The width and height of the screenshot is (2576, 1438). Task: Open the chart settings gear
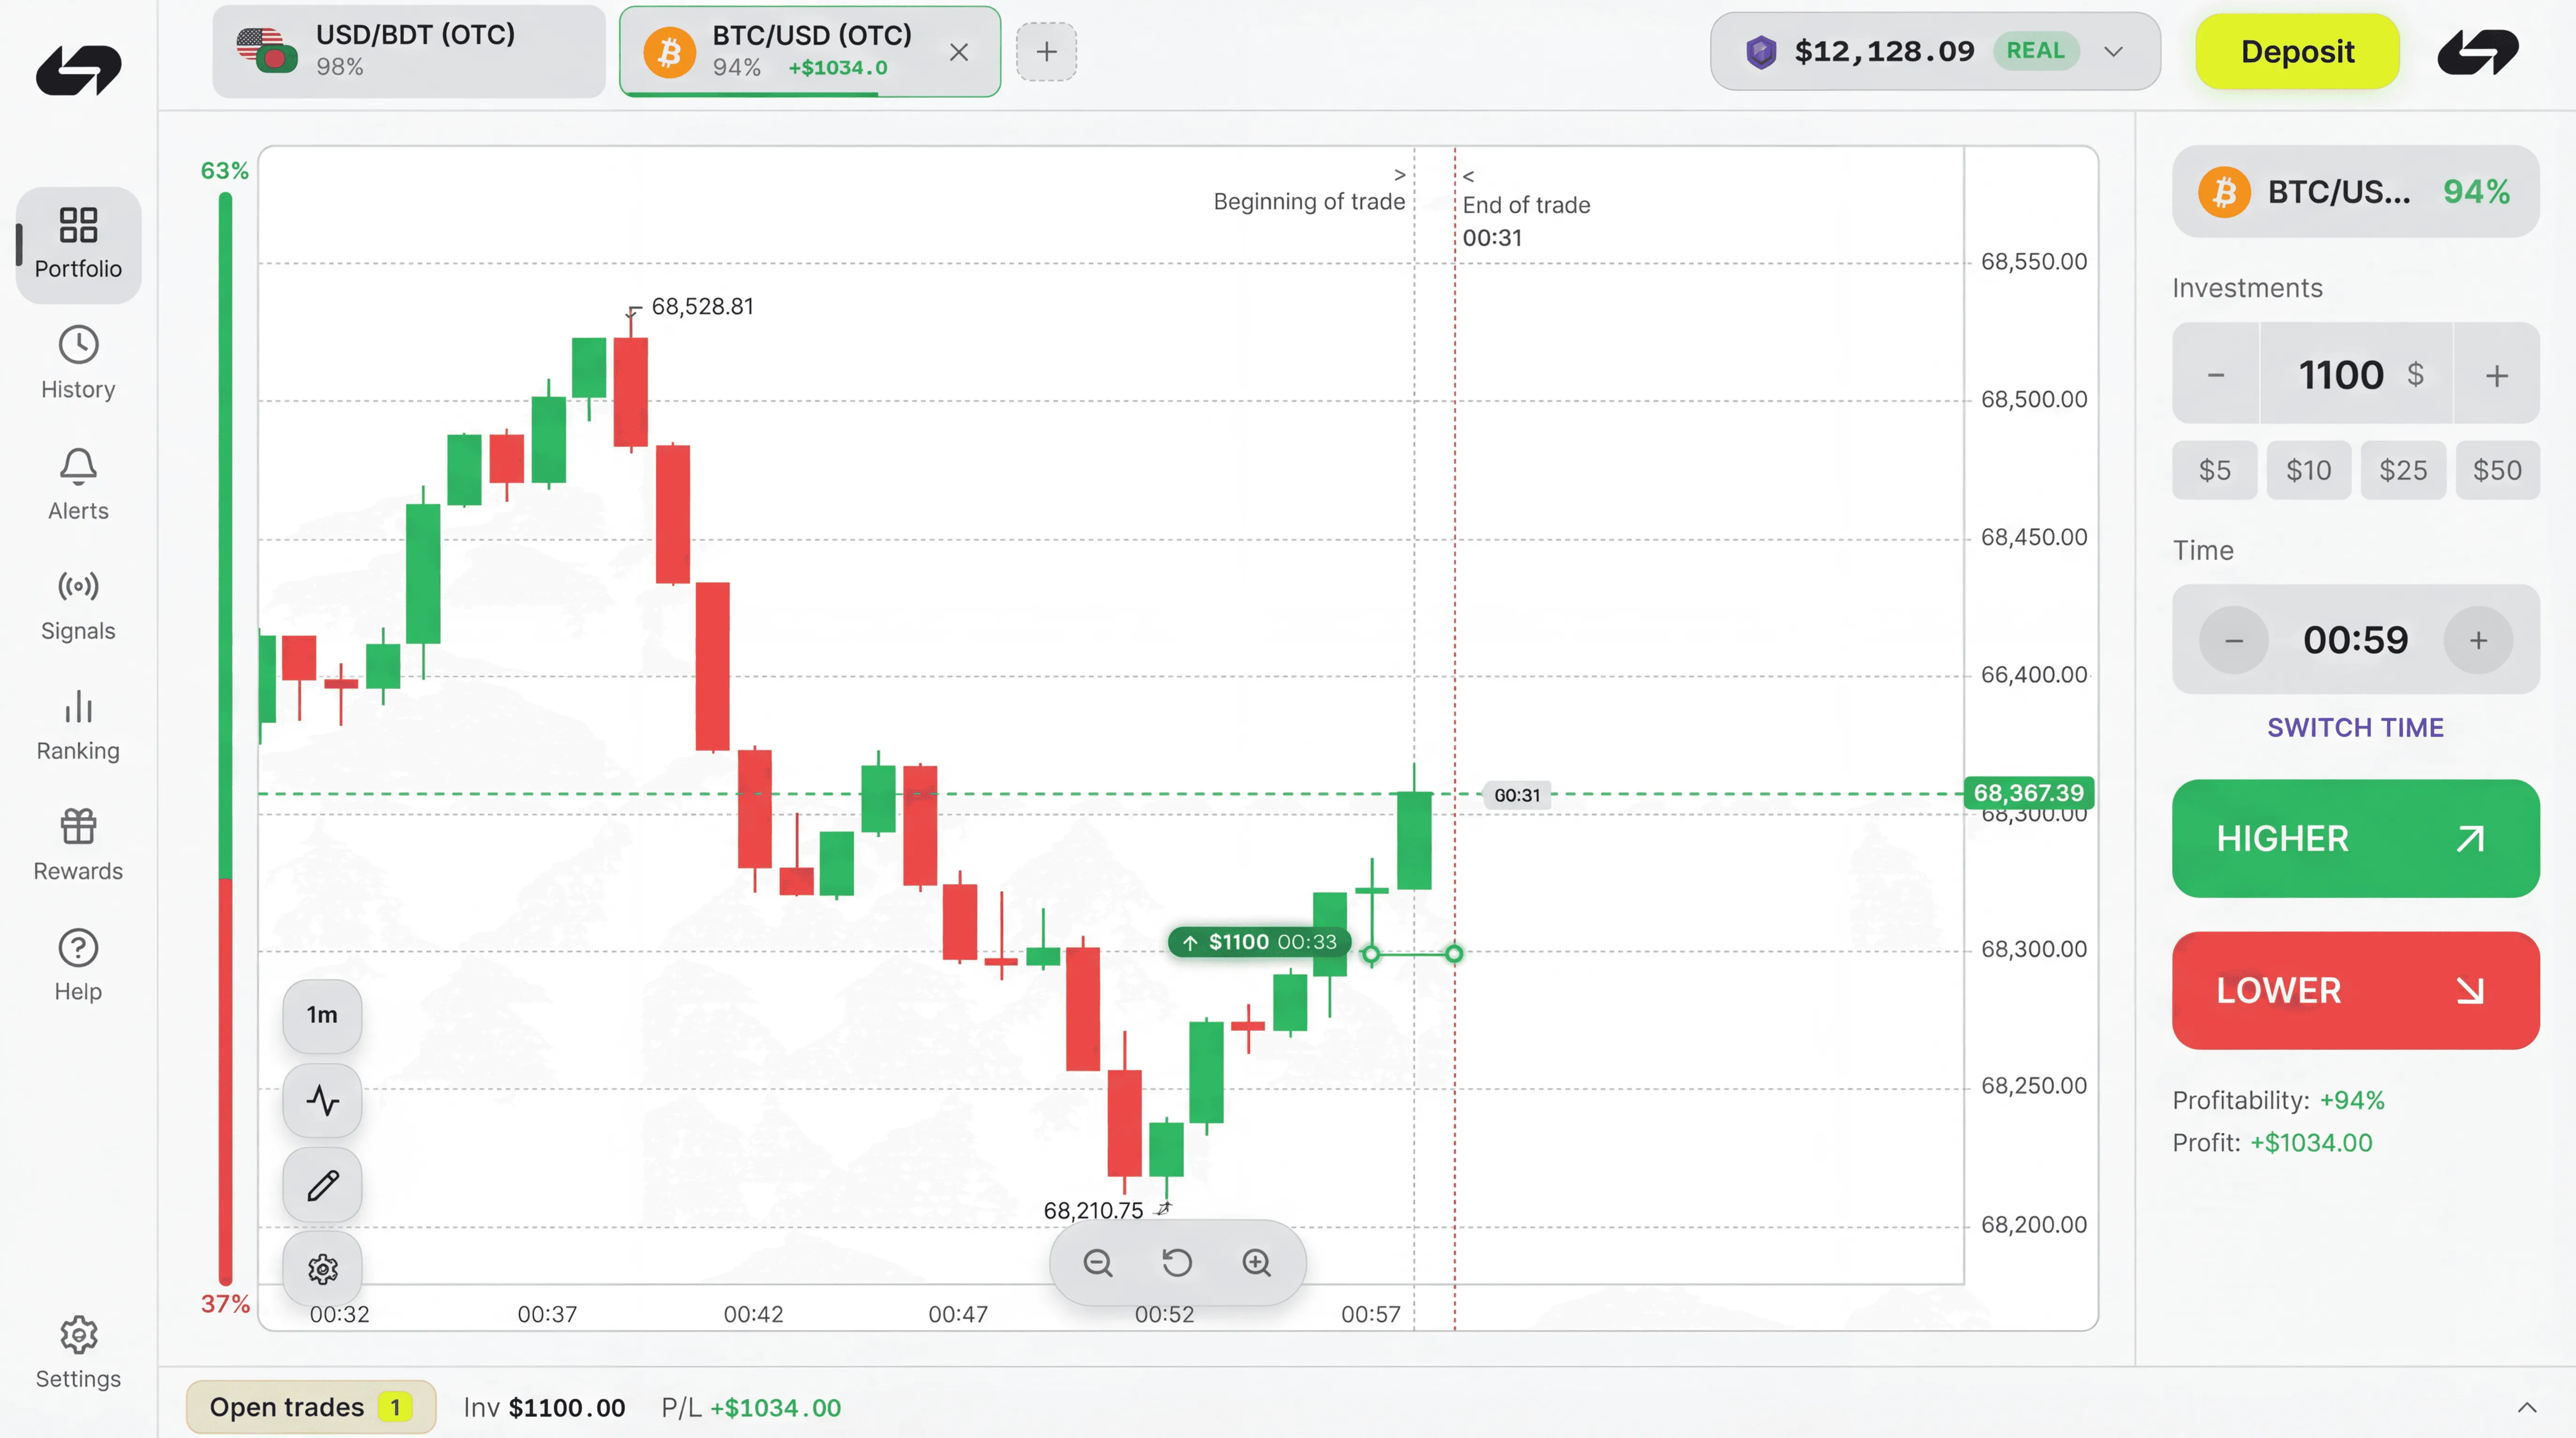pyautogui.click(x=322, y=1268)
